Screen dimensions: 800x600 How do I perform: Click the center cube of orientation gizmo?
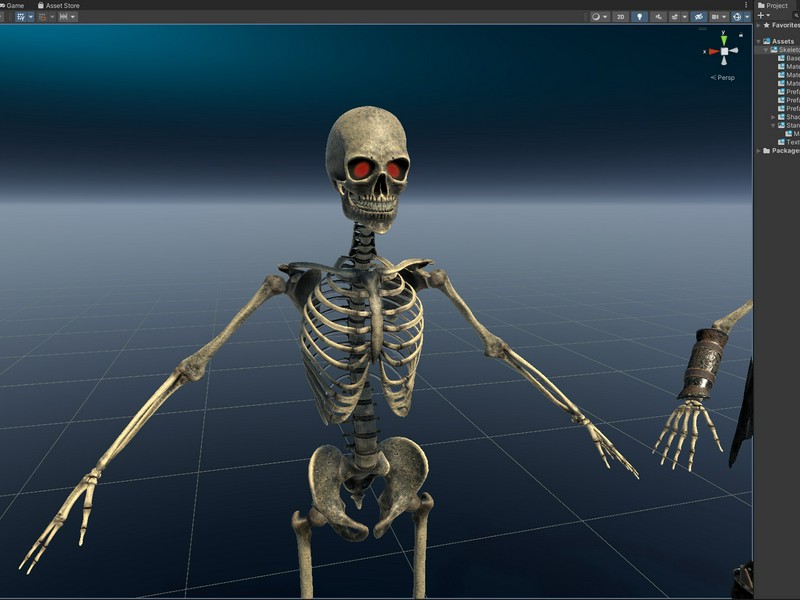724,52
